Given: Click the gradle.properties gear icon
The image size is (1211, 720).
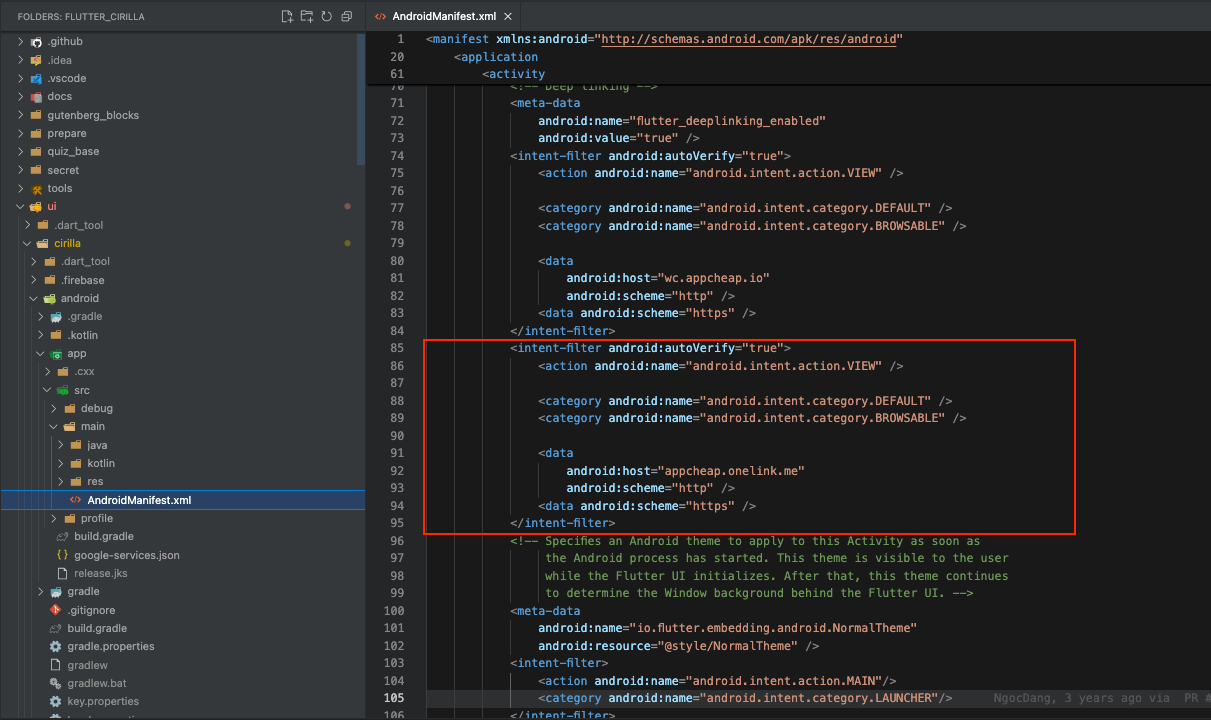Looking at the screenshot, I should coord(57,646).
